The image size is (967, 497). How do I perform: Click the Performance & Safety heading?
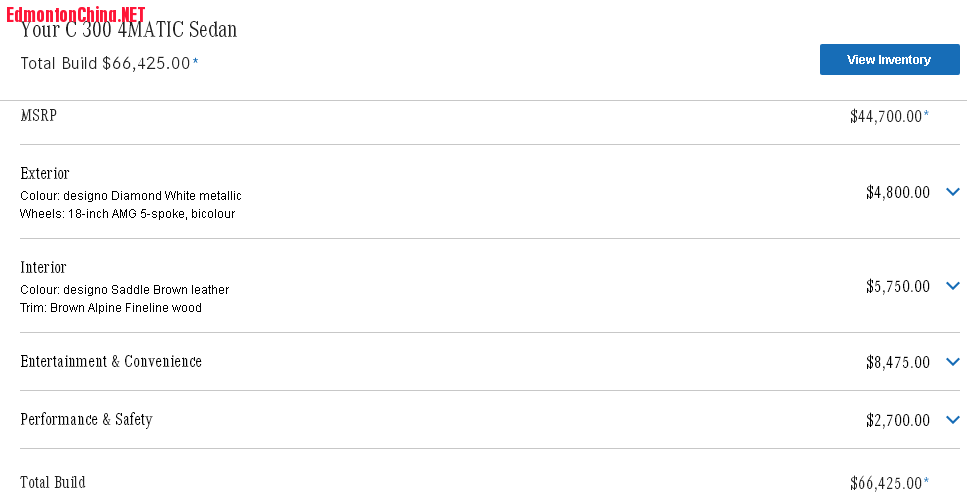86,419
